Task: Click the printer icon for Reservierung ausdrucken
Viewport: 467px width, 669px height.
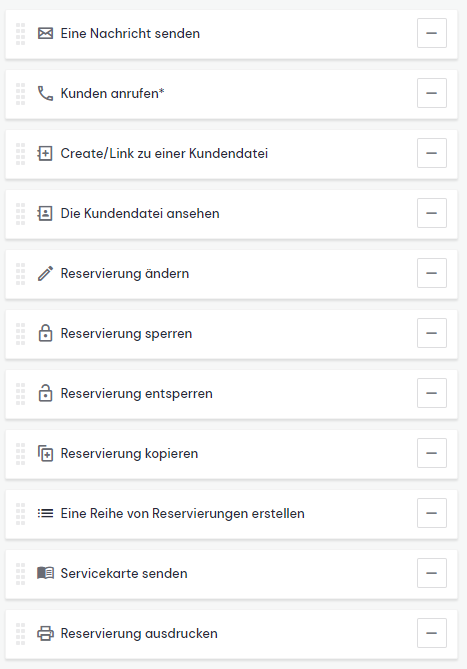Action: pyautogui.click(x=45, y=634)
